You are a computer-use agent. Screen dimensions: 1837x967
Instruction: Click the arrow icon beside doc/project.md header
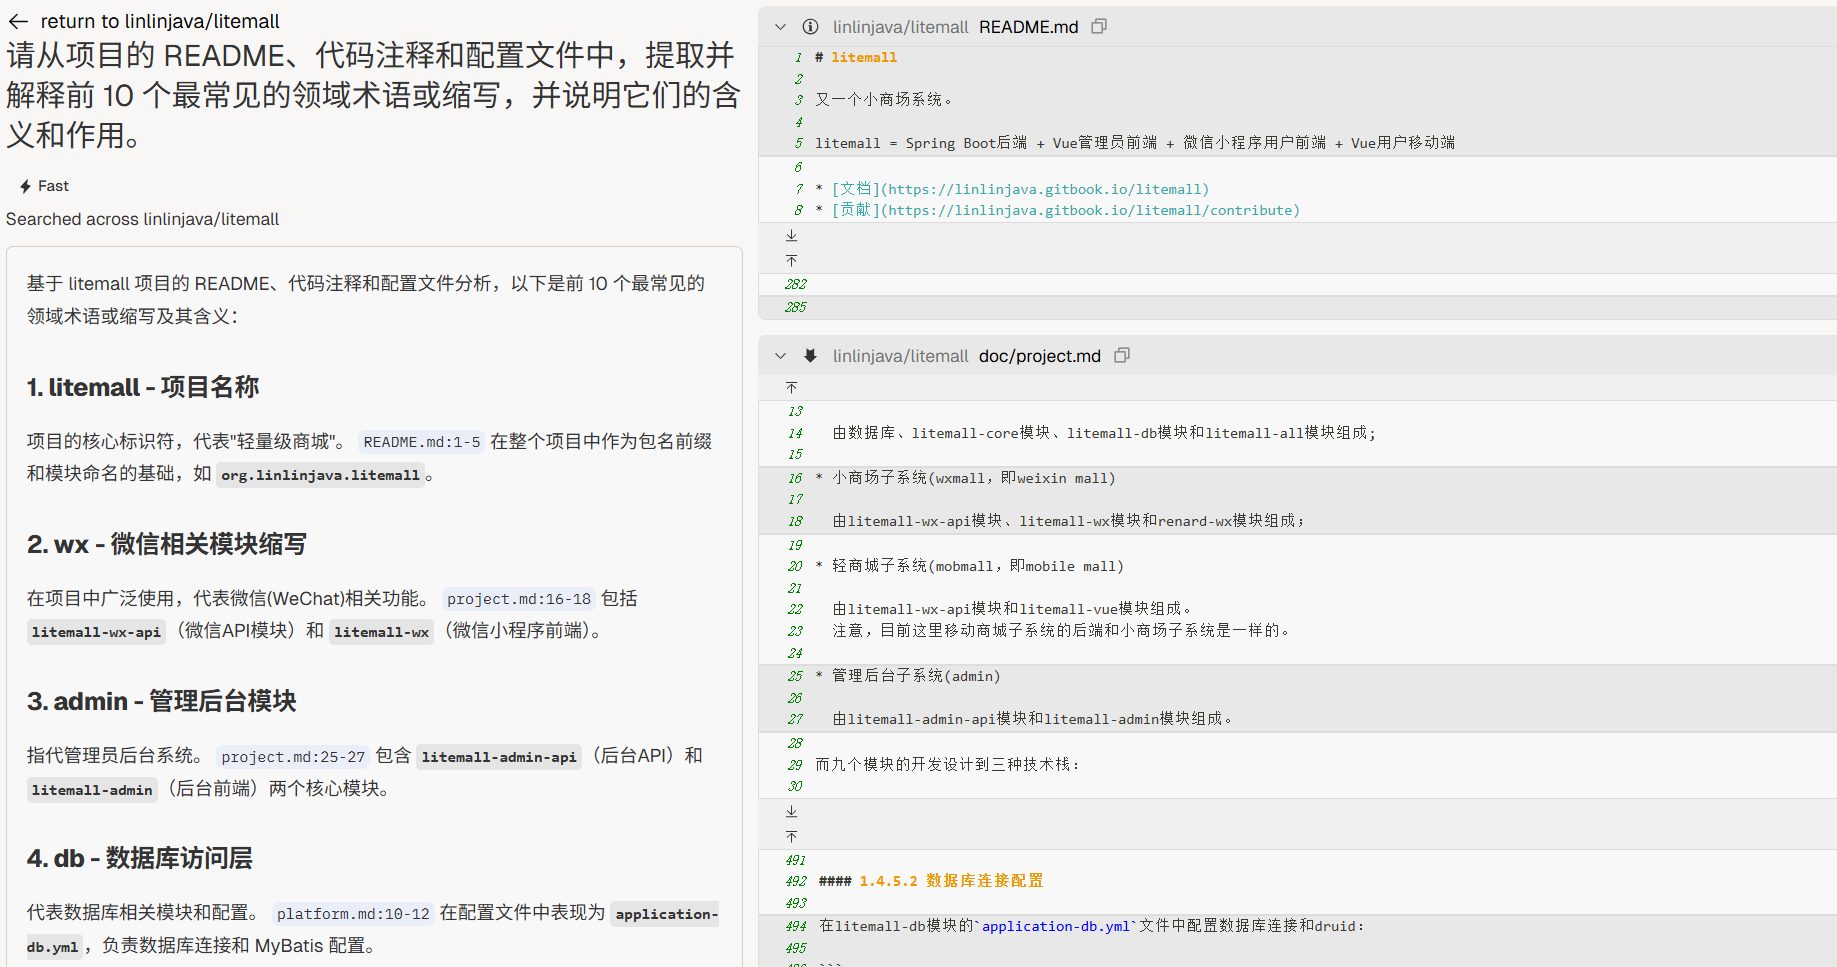pos(811,356)
